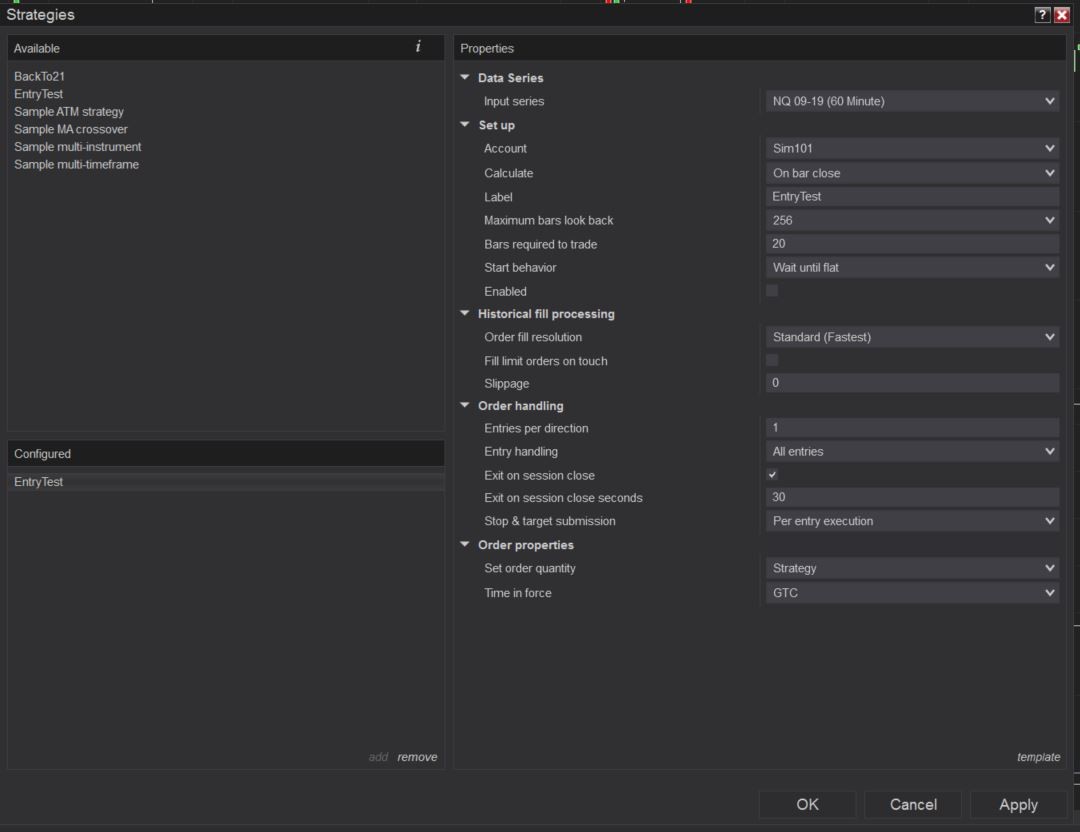Open Set order quantity dropdown
The height and width of the screenshot is (832, 1080).
coord(912,568)
